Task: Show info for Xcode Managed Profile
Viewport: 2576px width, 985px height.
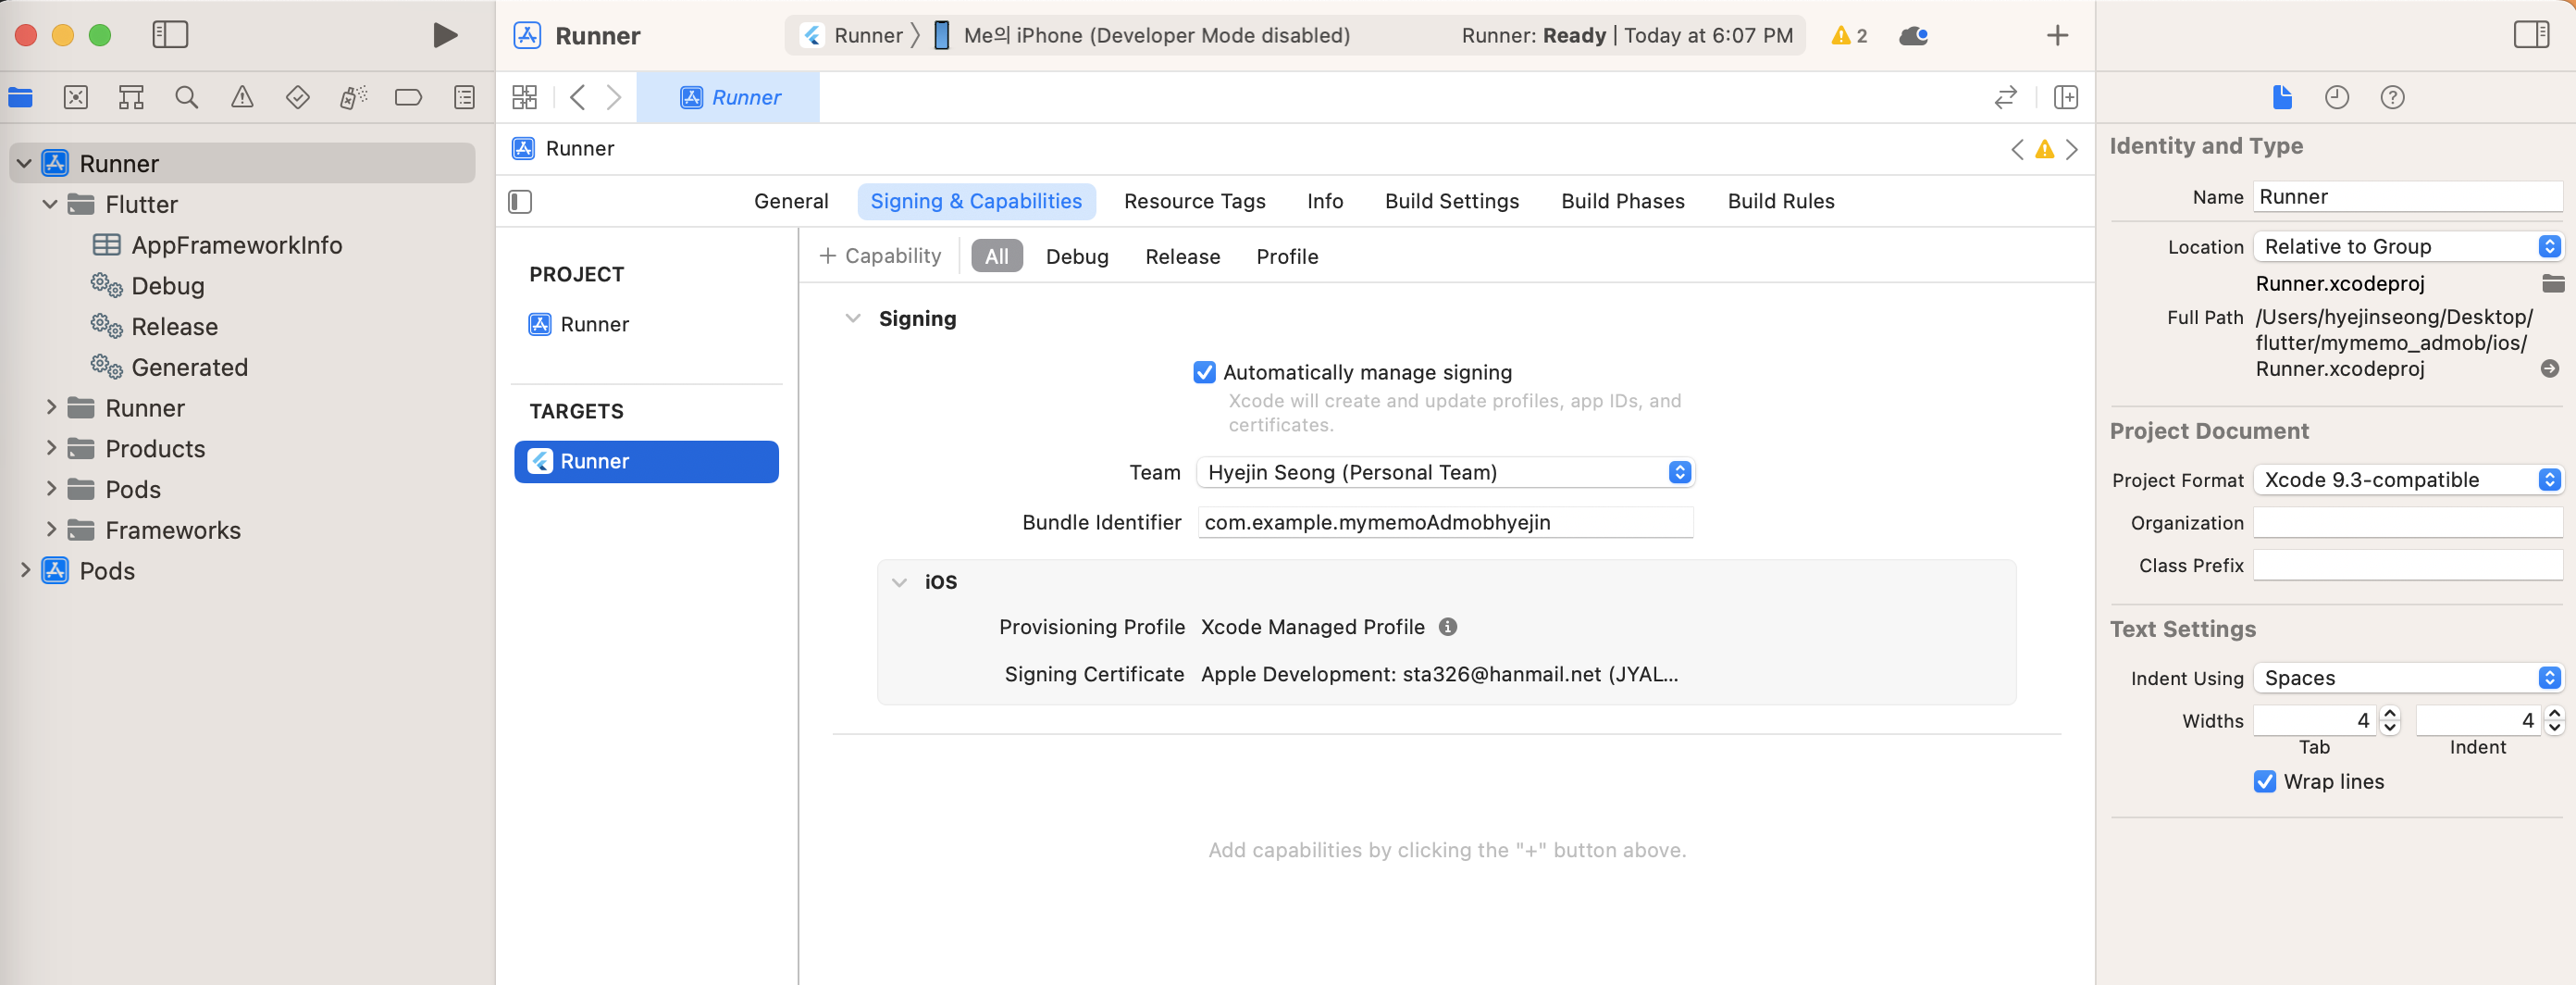Action: (x=1447, y=627)
